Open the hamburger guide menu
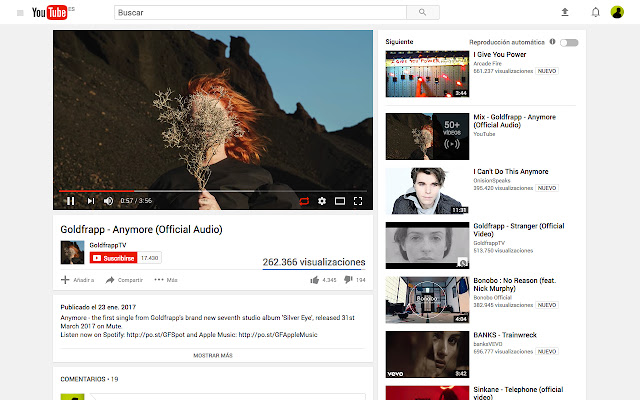 click(20, 13)
